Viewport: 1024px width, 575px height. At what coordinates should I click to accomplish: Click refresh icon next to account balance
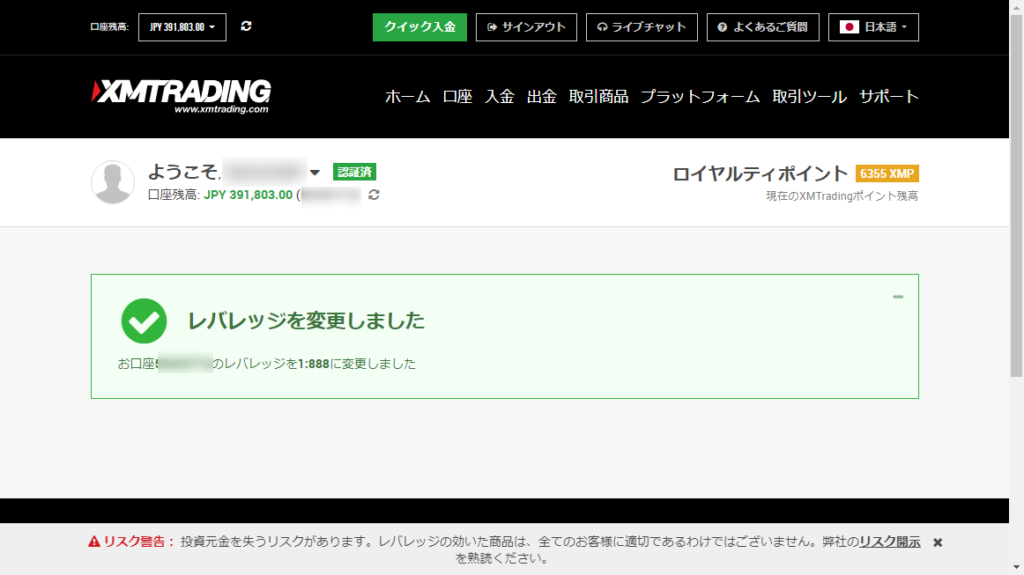(x=374, y=195)
